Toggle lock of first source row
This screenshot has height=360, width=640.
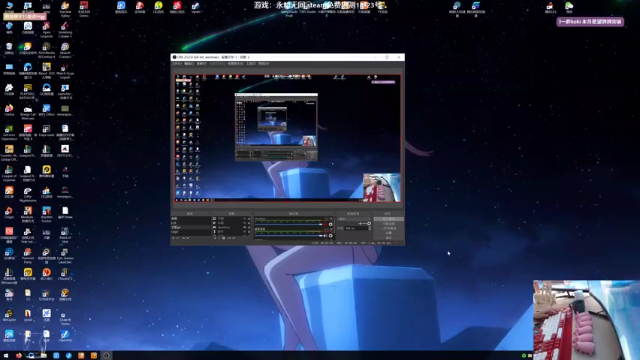pyautogui.click(x=249, y=219)
